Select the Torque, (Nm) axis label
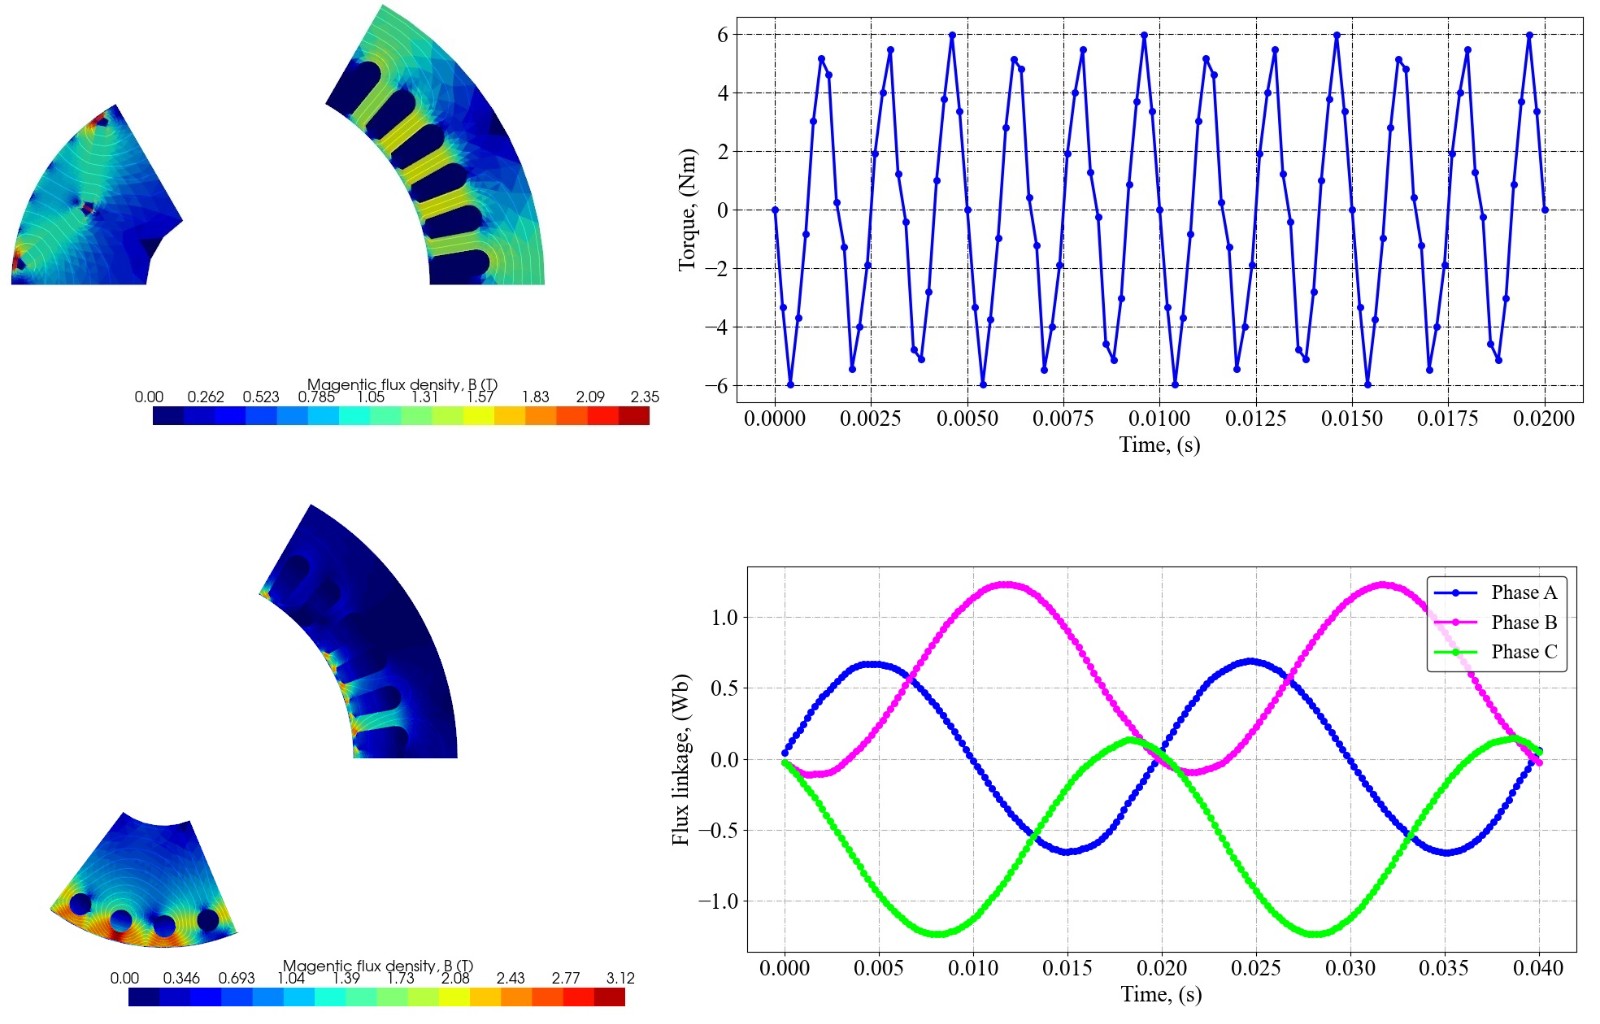 [687, 210]
